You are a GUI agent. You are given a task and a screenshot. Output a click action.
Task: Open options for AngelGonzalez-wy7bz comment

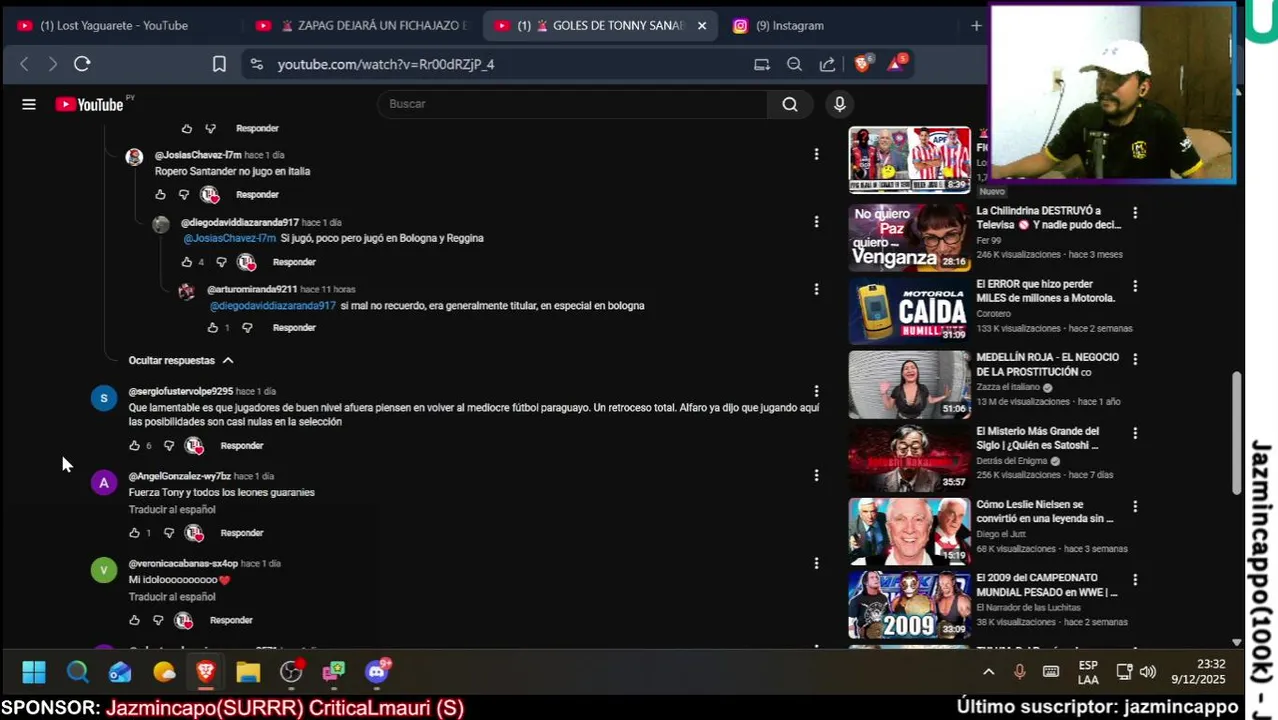pos(816,475)
